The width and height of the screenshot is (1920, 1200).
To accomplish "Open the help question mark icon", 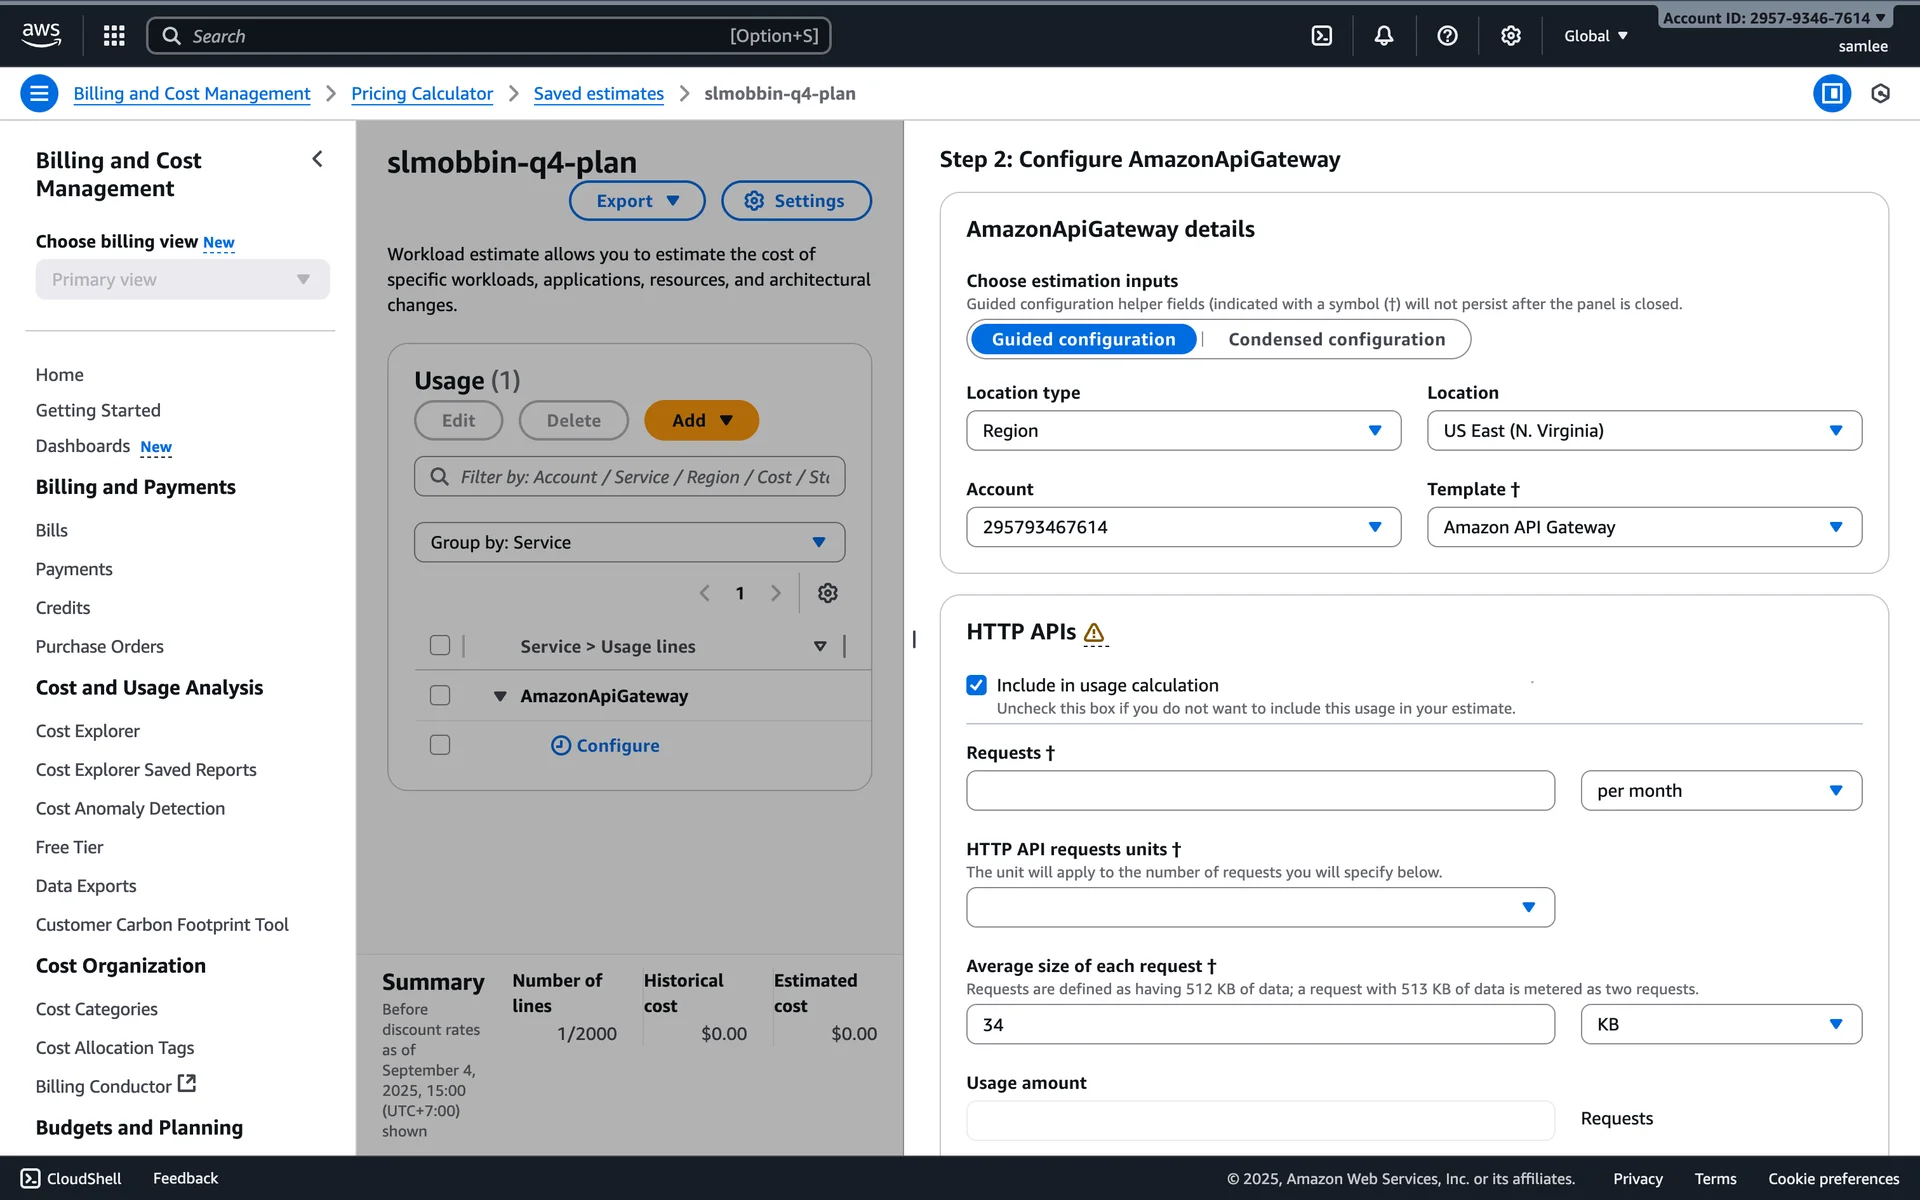I will (x=1446, y=36).
